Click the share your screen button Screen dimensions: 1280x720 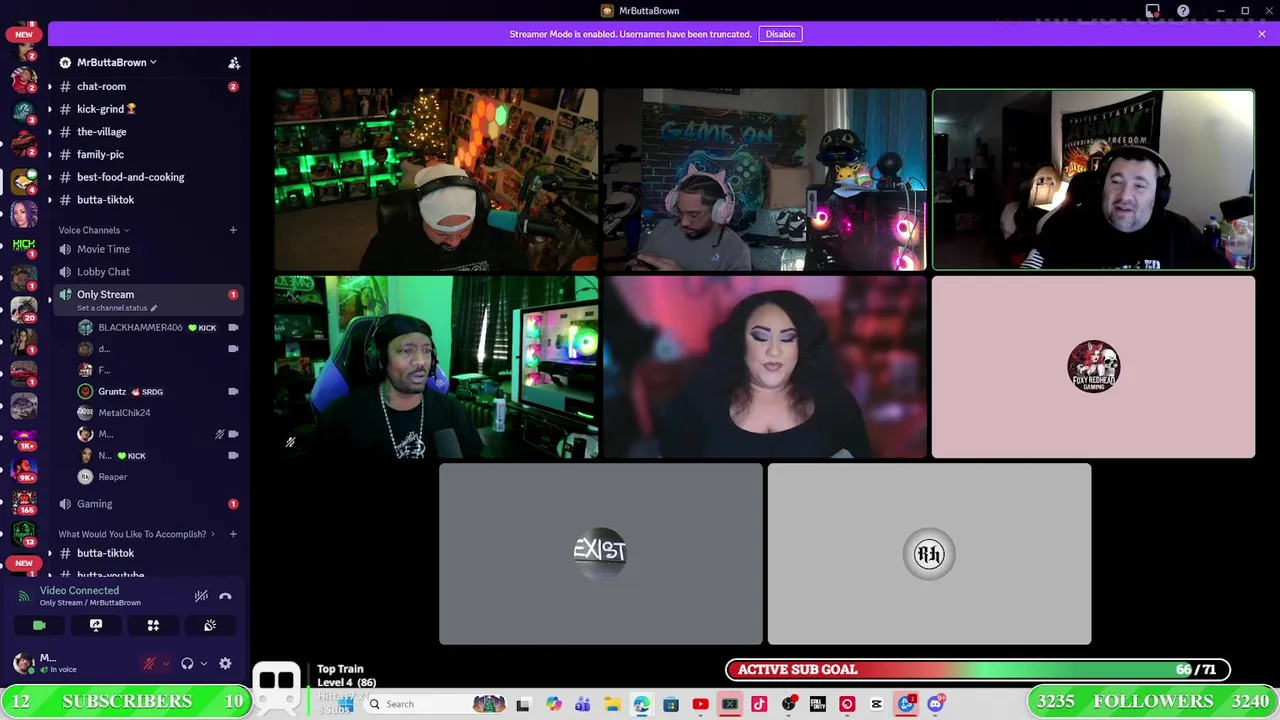coord(96,625)
